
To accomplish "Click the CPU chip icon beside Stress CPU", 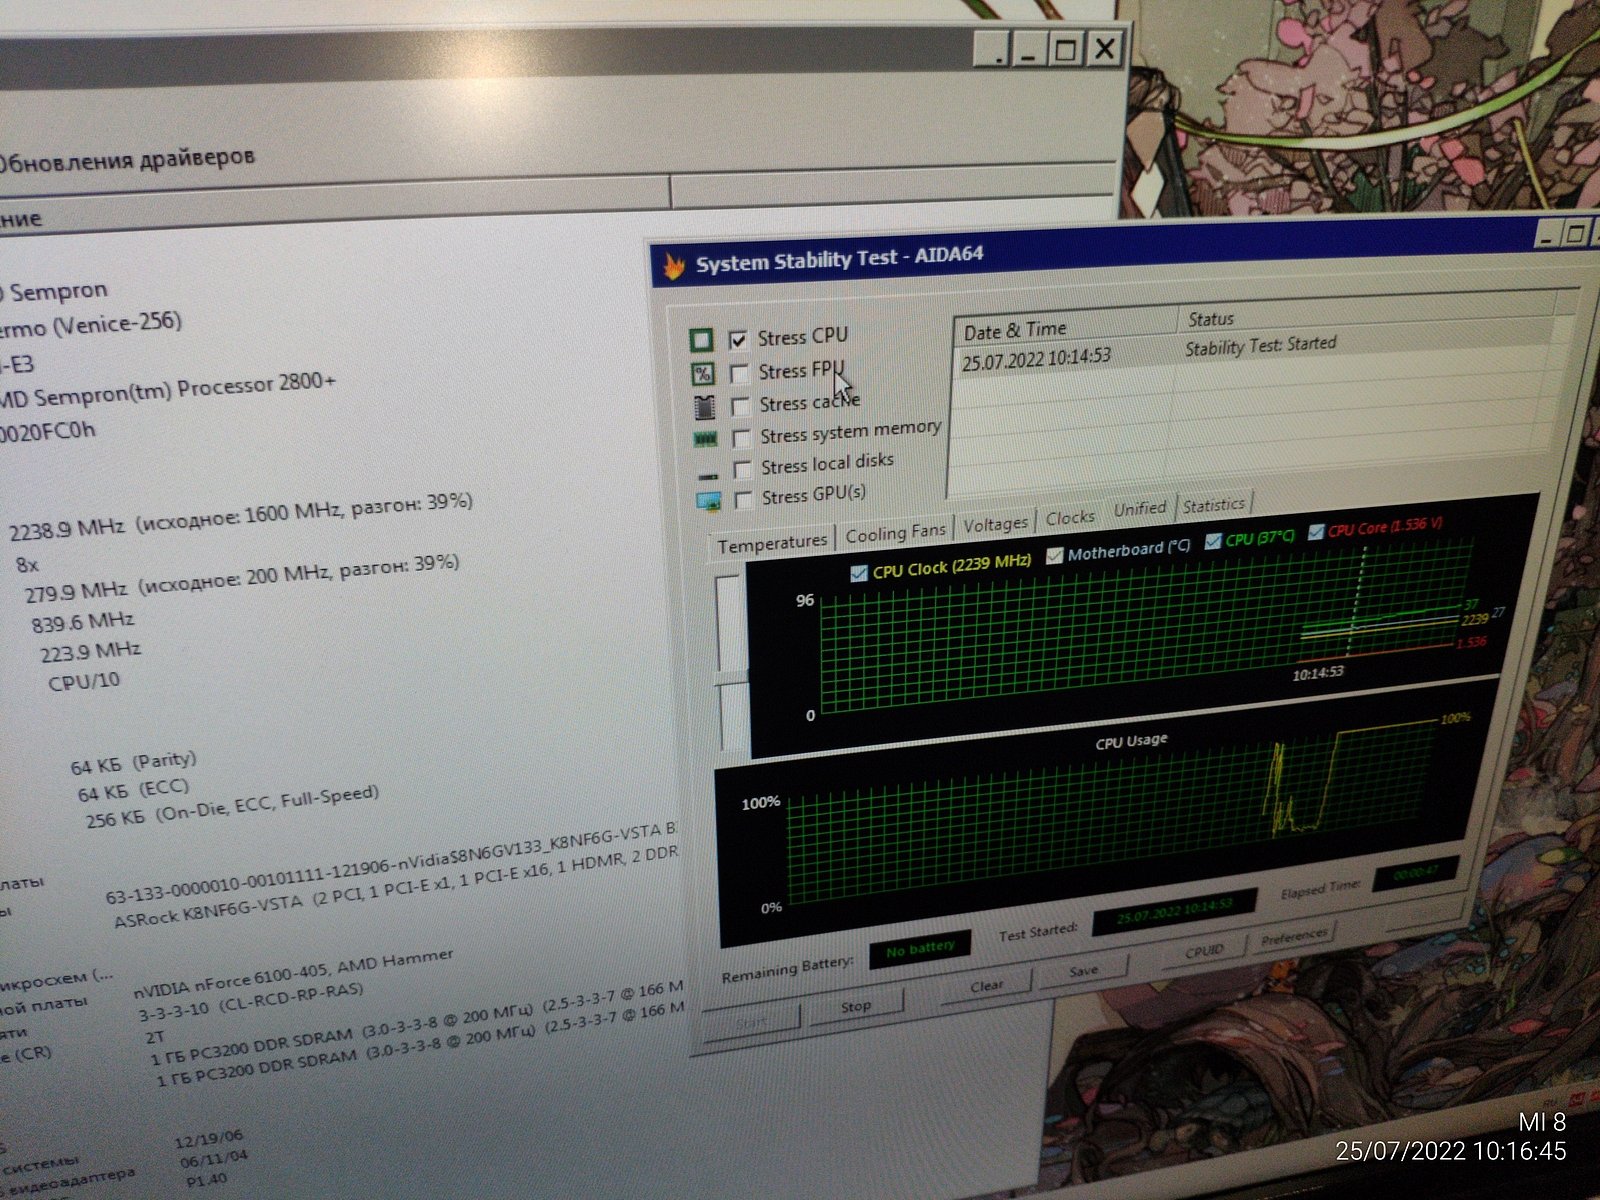I will (702, 341).
